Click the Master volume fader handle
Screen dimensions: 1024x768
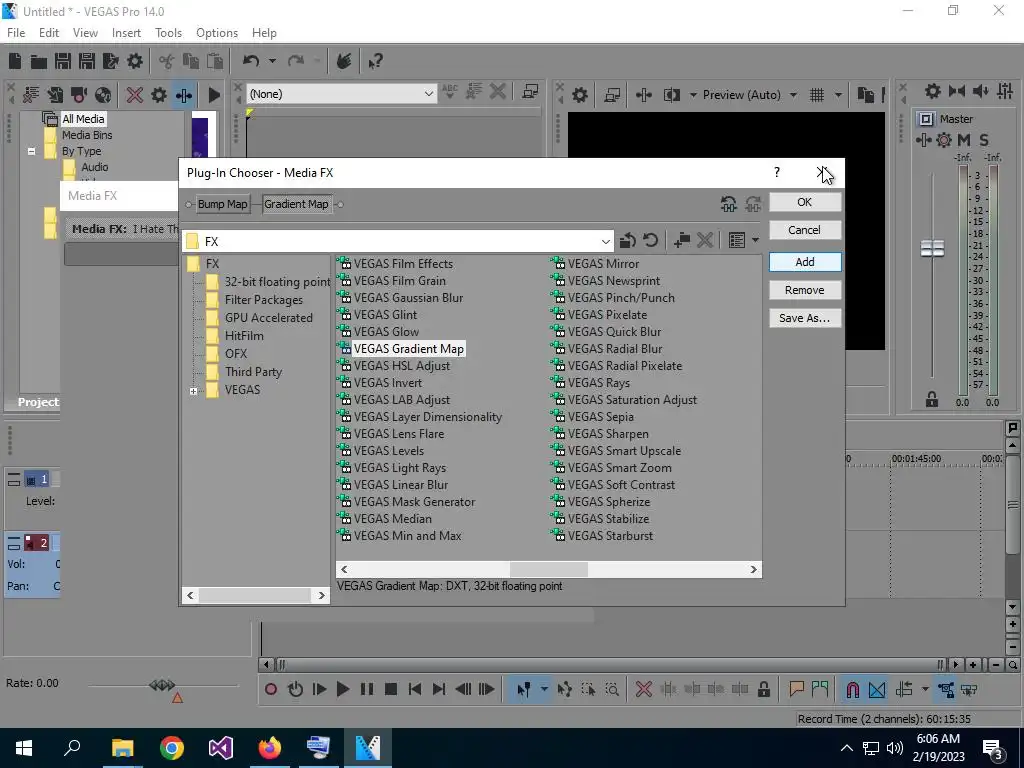coord(932,248)
